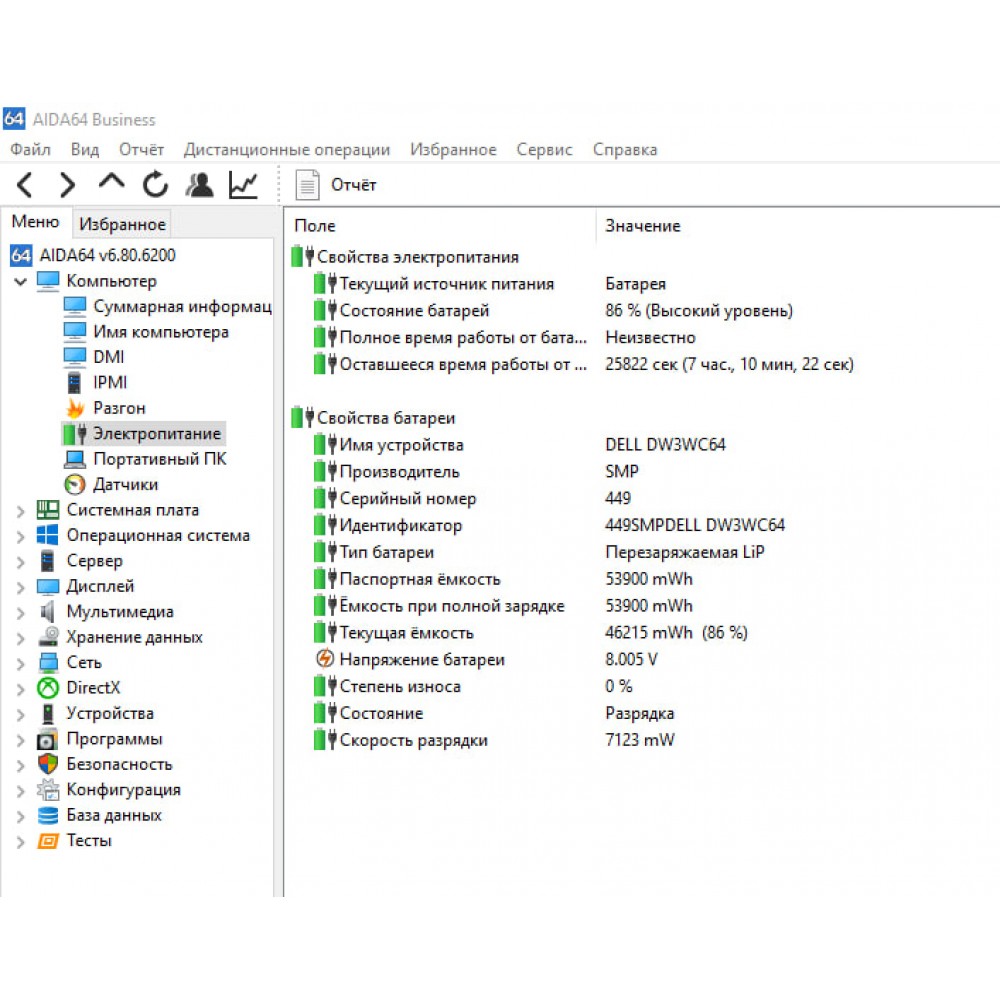Select the Текущий источник питания row
Viewport: 1000px width, 1000px height.
point(643,284)
